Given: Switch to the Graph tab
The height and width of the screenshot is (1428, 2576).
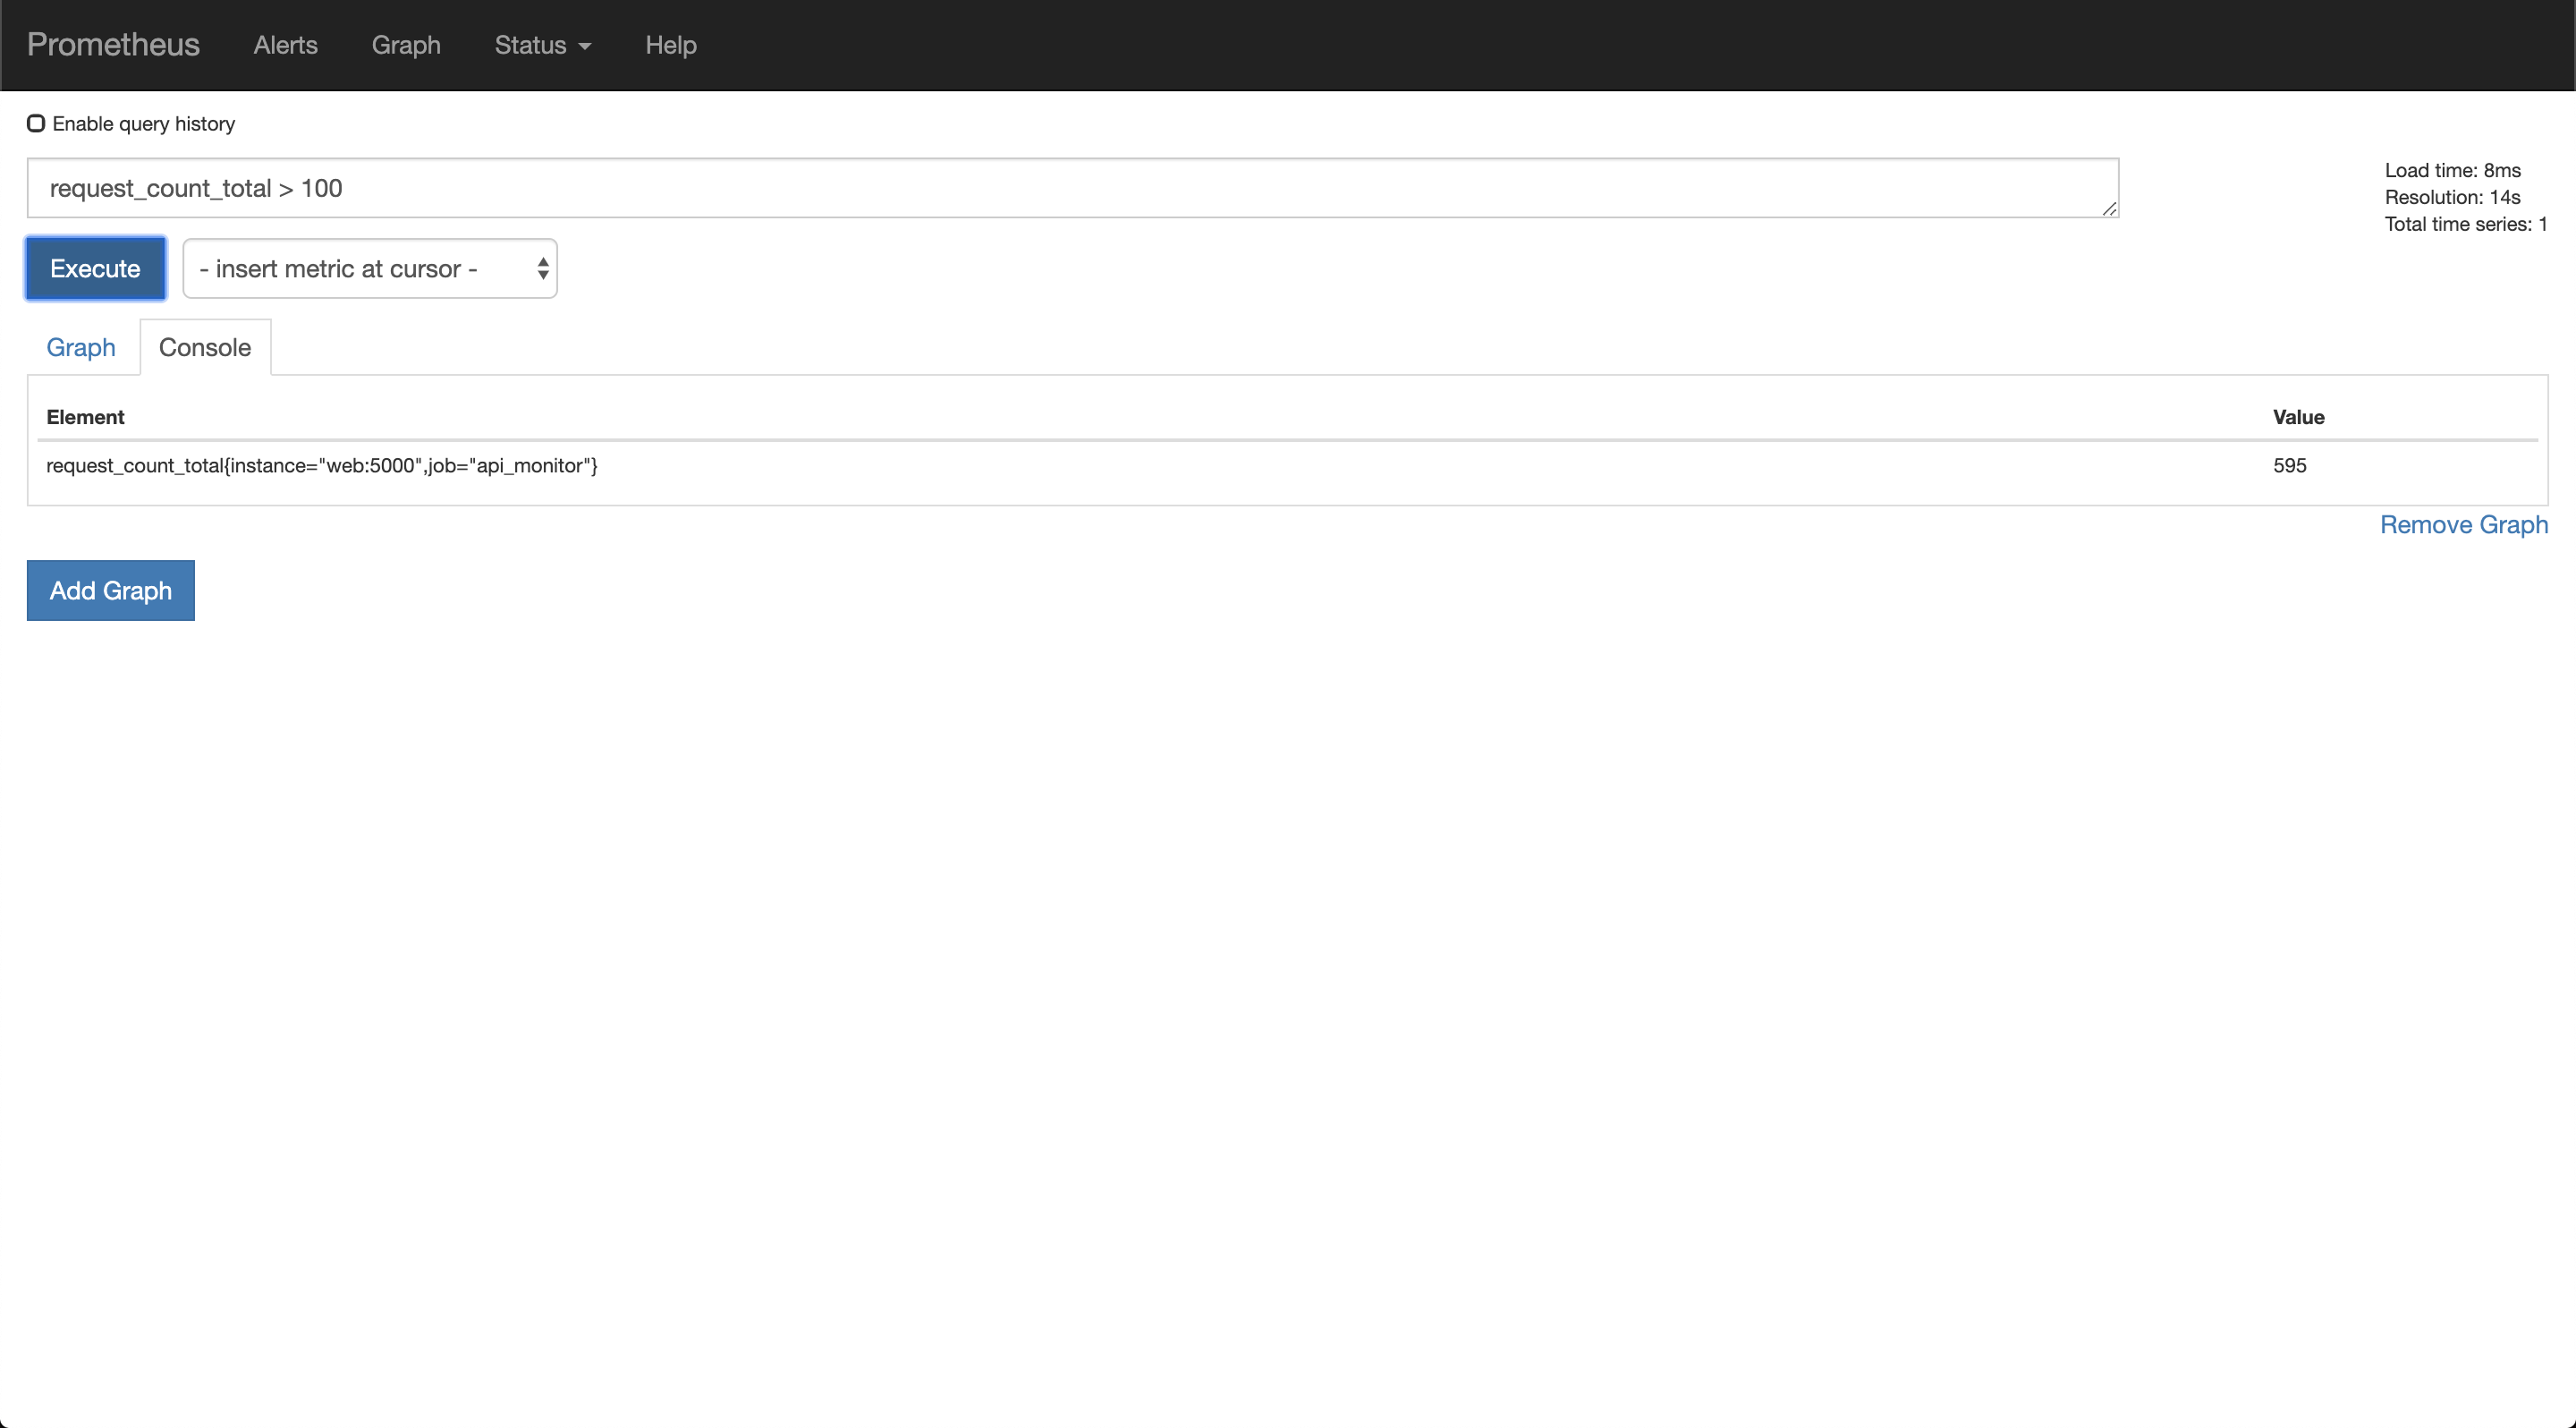Looking at the screenshot, I should [x=81, y=347].
